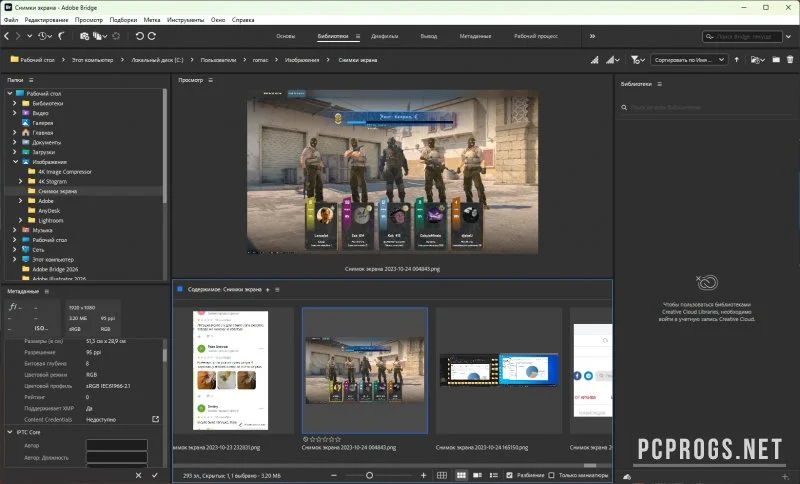Image resolution: width=800 pixels, height=484 pixels.
Task: Click the content panel horizontal scrollbar
Action: point(590,465)
